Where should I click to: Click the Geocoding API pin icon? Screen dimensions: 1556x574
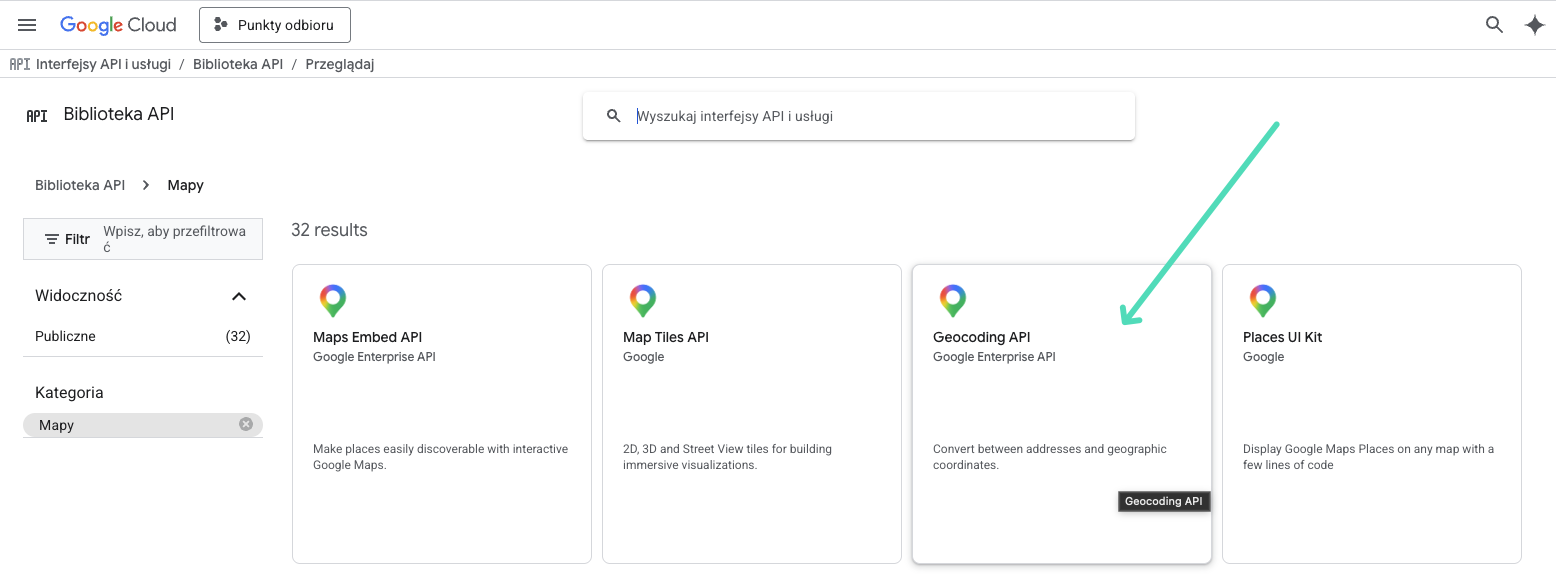[952, 300]
